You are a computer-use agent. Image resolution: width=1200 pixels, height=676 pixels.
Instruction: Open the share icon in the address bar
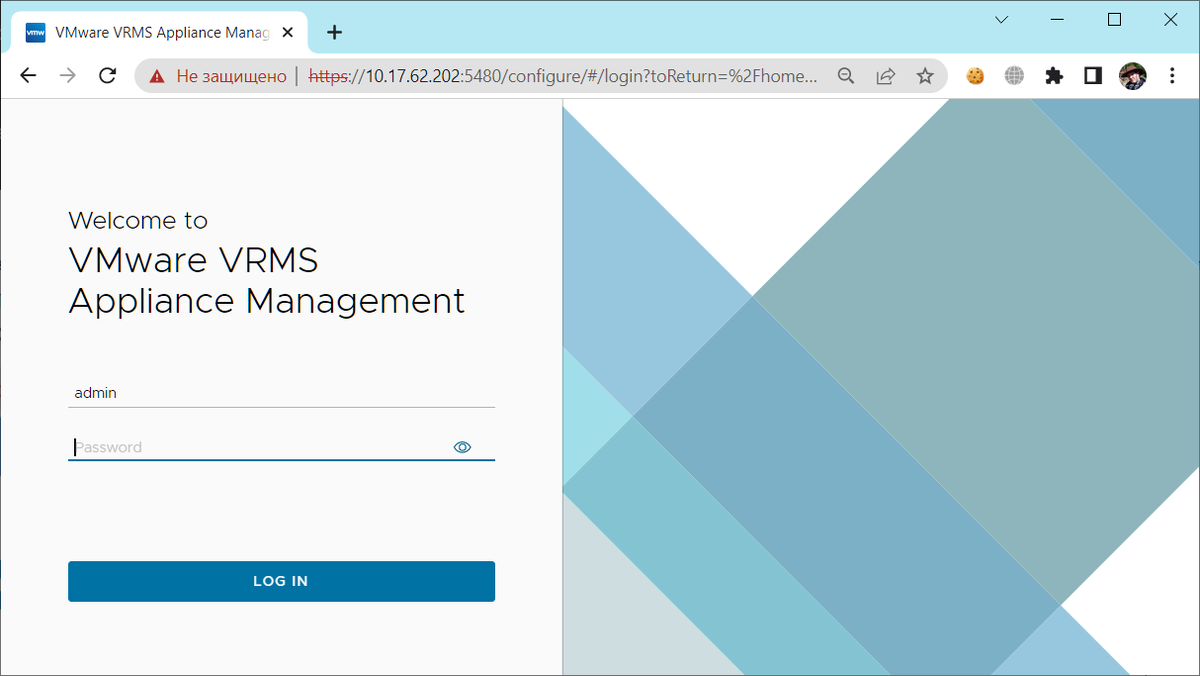[x=885, y=75]
